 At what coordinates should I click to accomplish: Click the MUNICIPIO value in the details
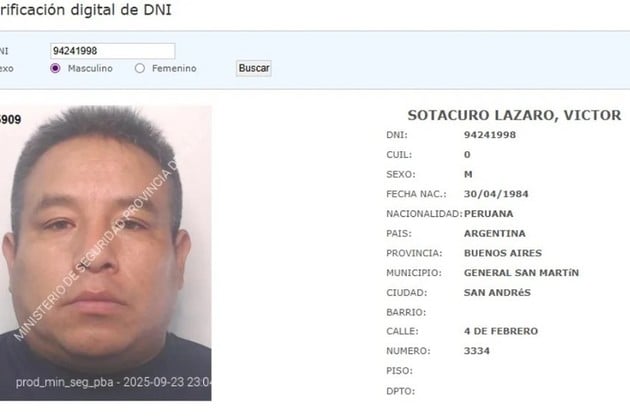tap(521, 273)
